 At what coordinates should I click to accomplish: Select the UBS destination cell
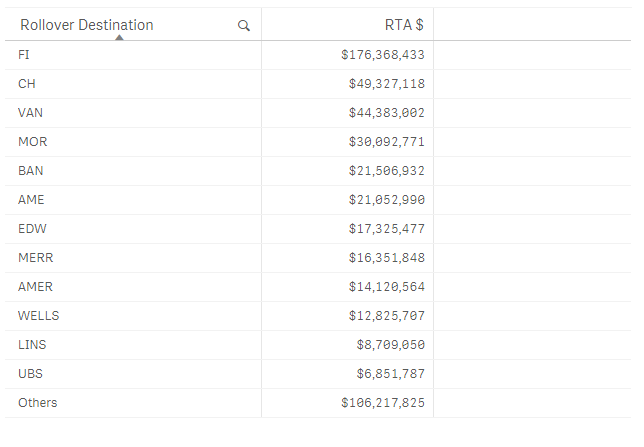click(30, 374)
